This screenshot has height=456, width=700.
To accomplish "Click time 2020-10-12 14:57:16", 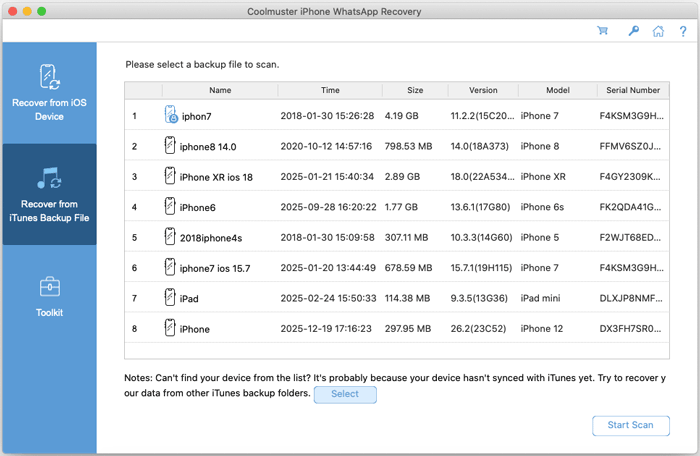I will click(326, 146).
